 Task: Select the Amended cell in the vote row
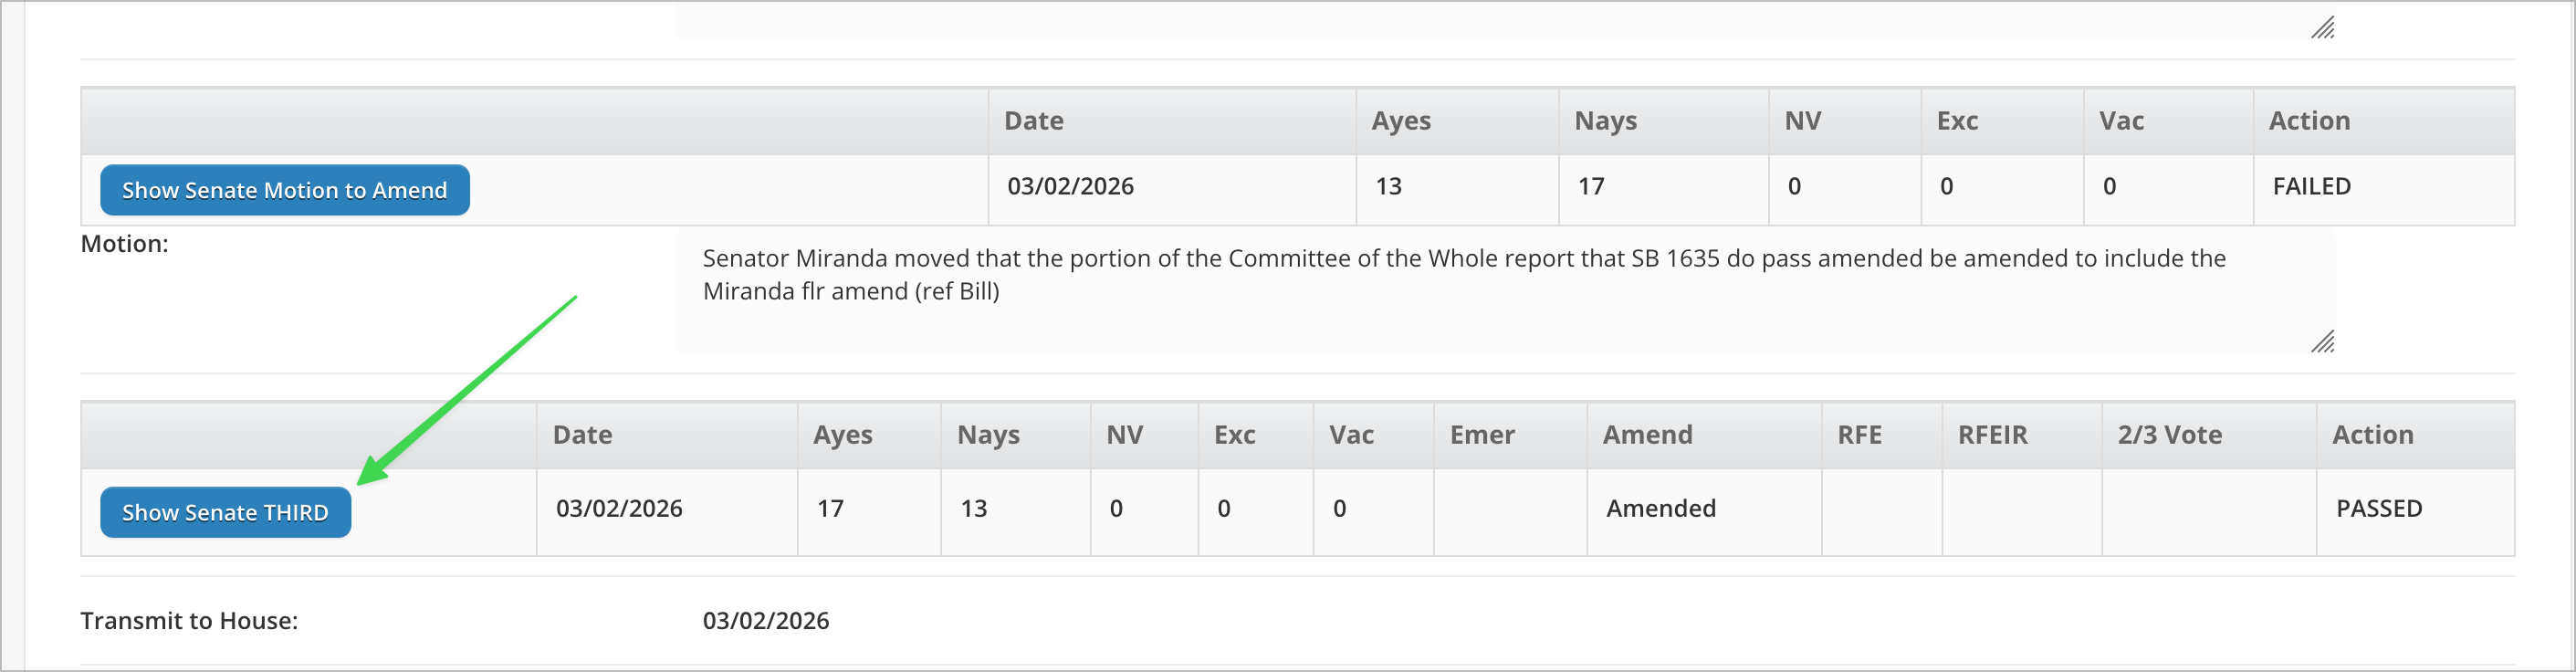tap(1661, 508)
